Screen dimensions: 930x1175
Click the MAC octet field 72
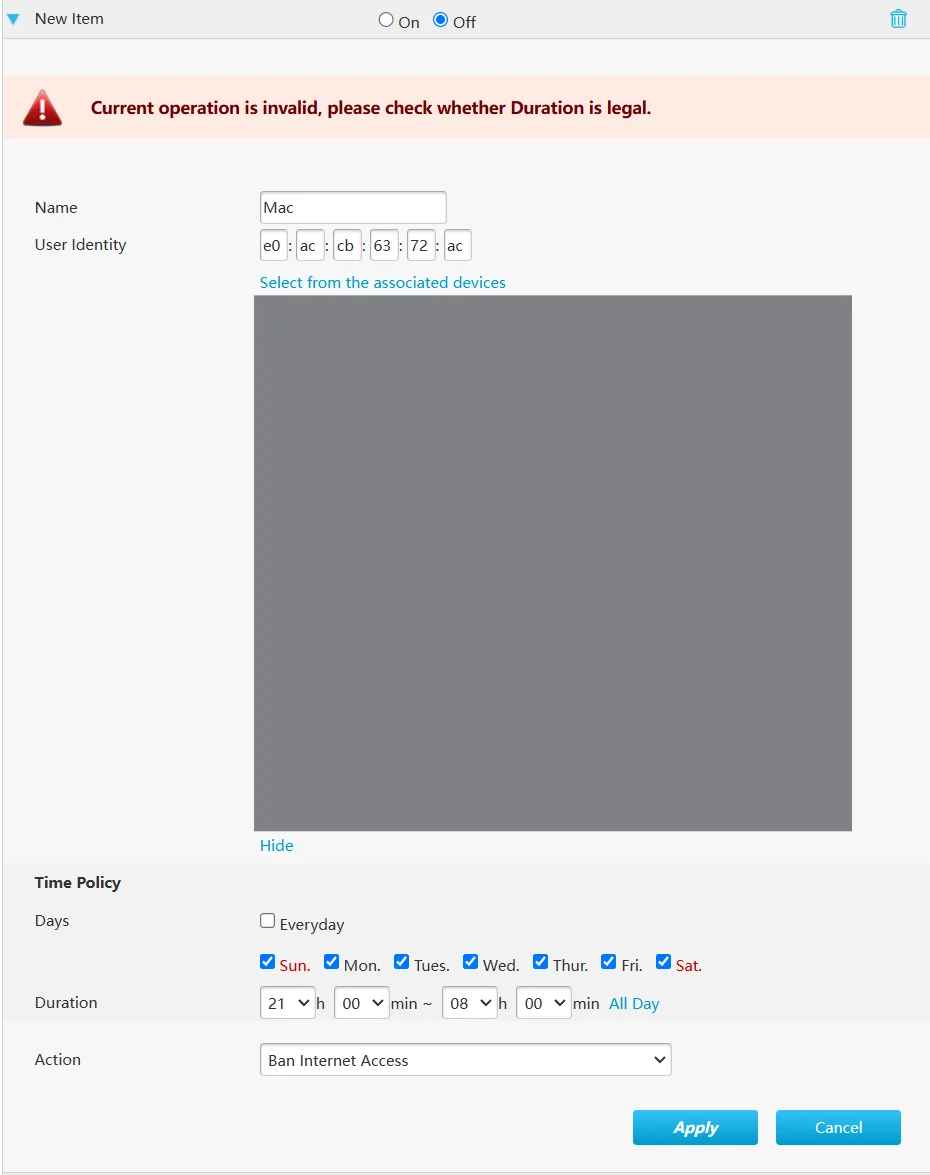pos(420,246)
